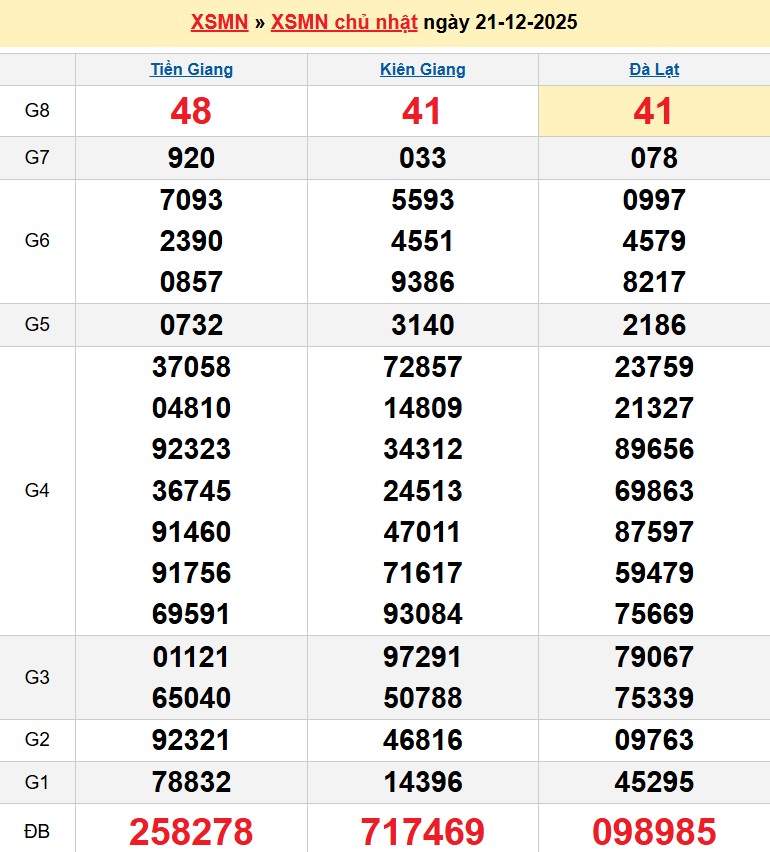This screenshot has width=770, height=852.
Task: Open the Kiên Giang province link
Action: [x=422, y=69]
